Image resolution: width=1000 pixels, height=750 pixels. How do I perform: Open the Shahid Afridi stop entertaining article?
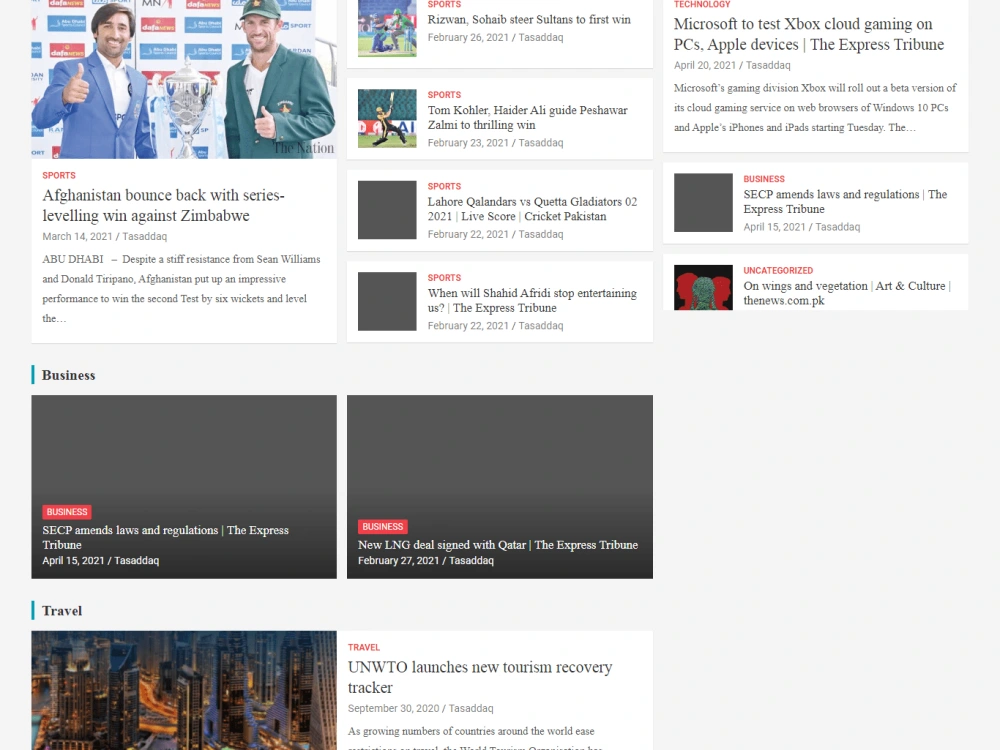click(532, 300)
